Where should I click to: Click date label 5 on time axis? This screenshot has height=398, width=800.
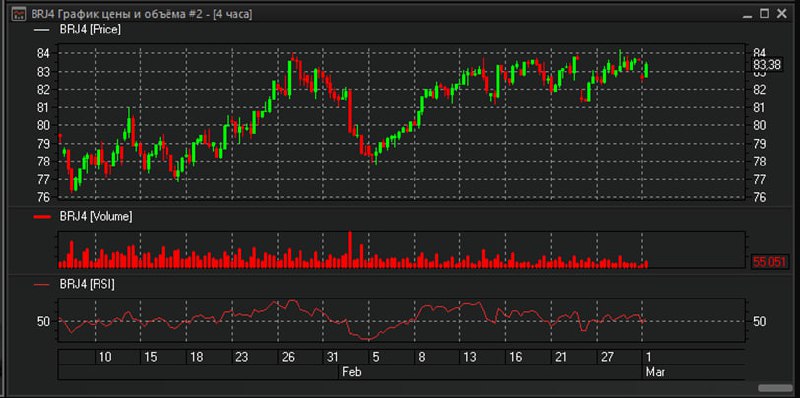(376, 357)
